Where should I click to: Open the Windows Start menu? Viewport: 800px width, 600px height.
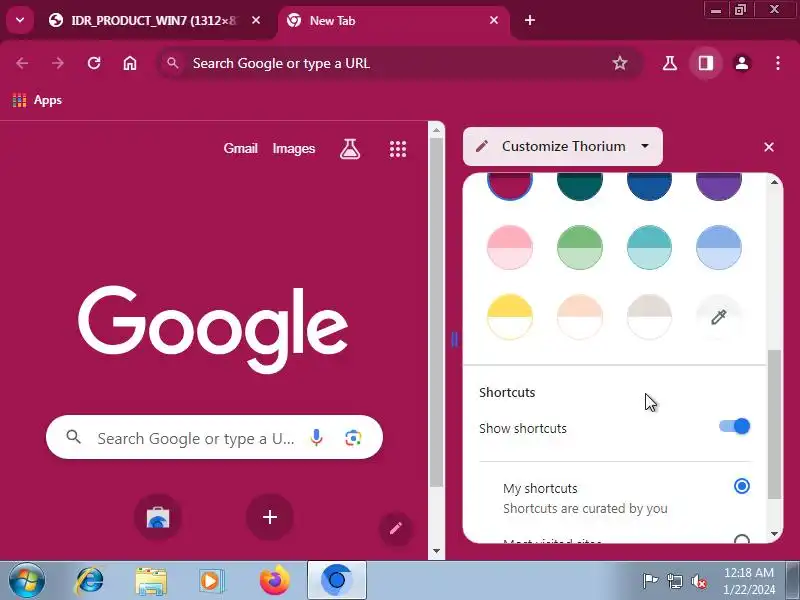pos(26,581)
